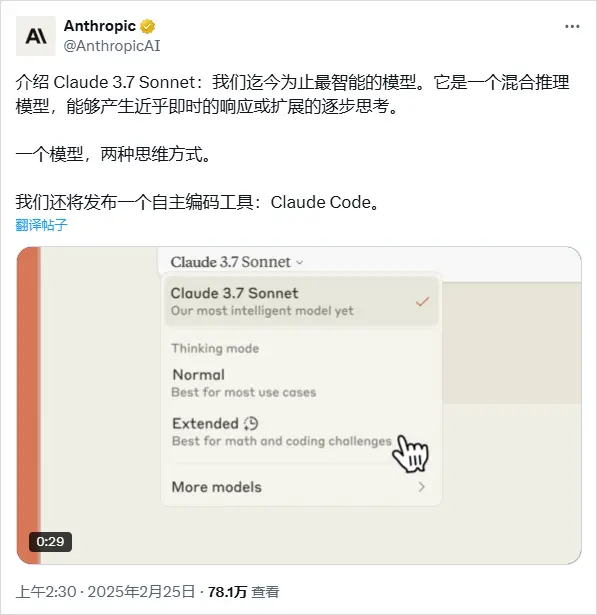Click the 翻译帖子 translate post link
This screenshot has width=597, height=615.
(42, 225)
